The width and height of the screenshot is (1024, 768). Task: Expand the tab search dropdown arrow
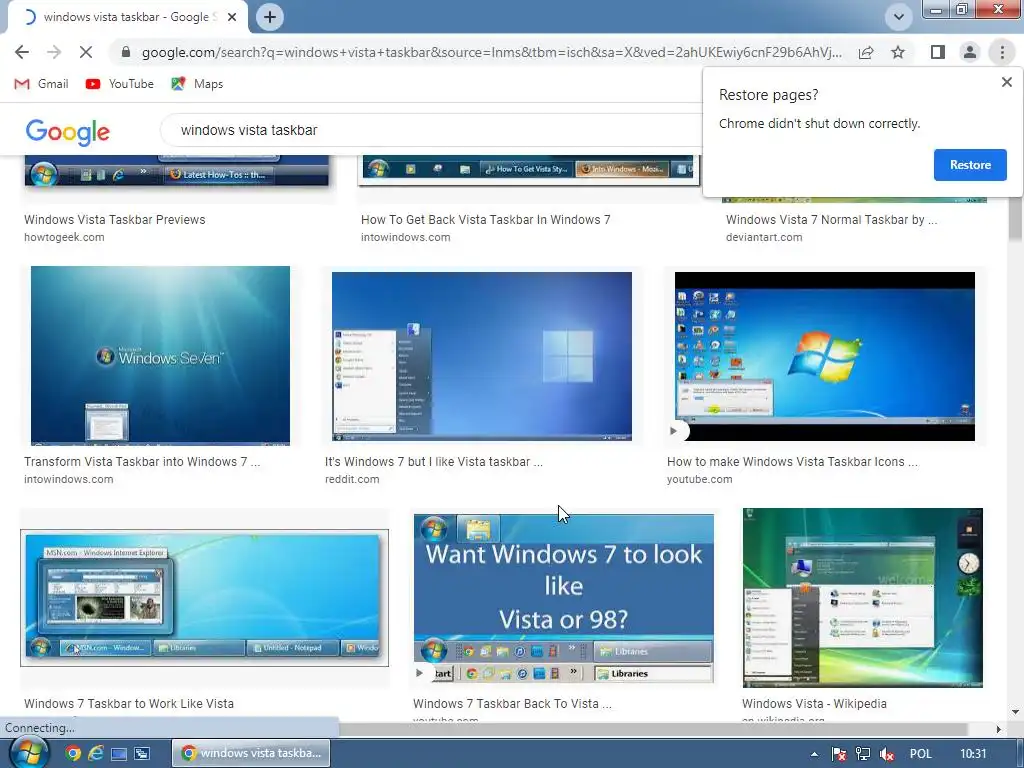pyautogui.click(x=899, y=17)
